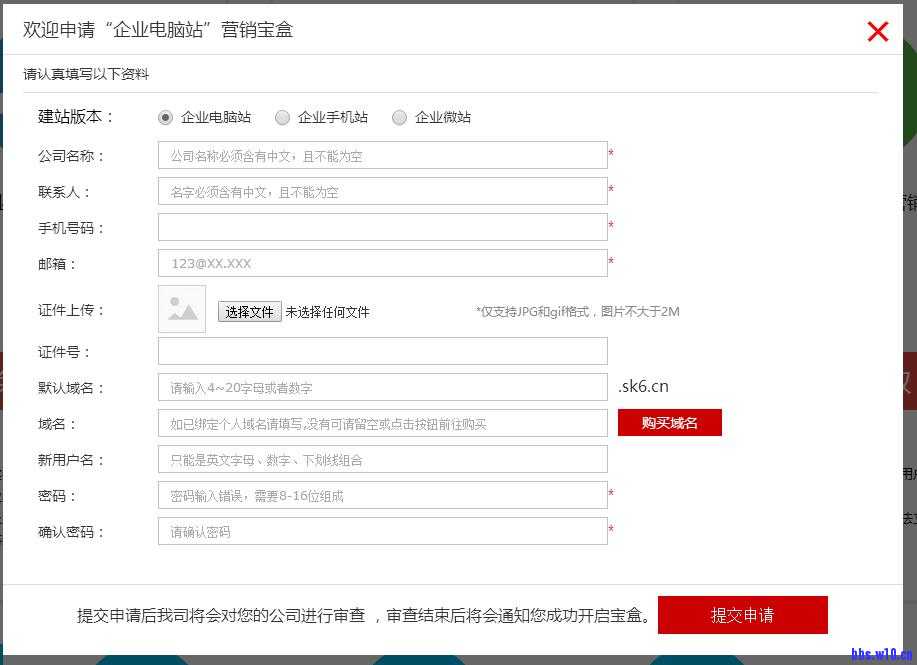
Task: Click the 证件号 input field
Action: pos(382,352)
